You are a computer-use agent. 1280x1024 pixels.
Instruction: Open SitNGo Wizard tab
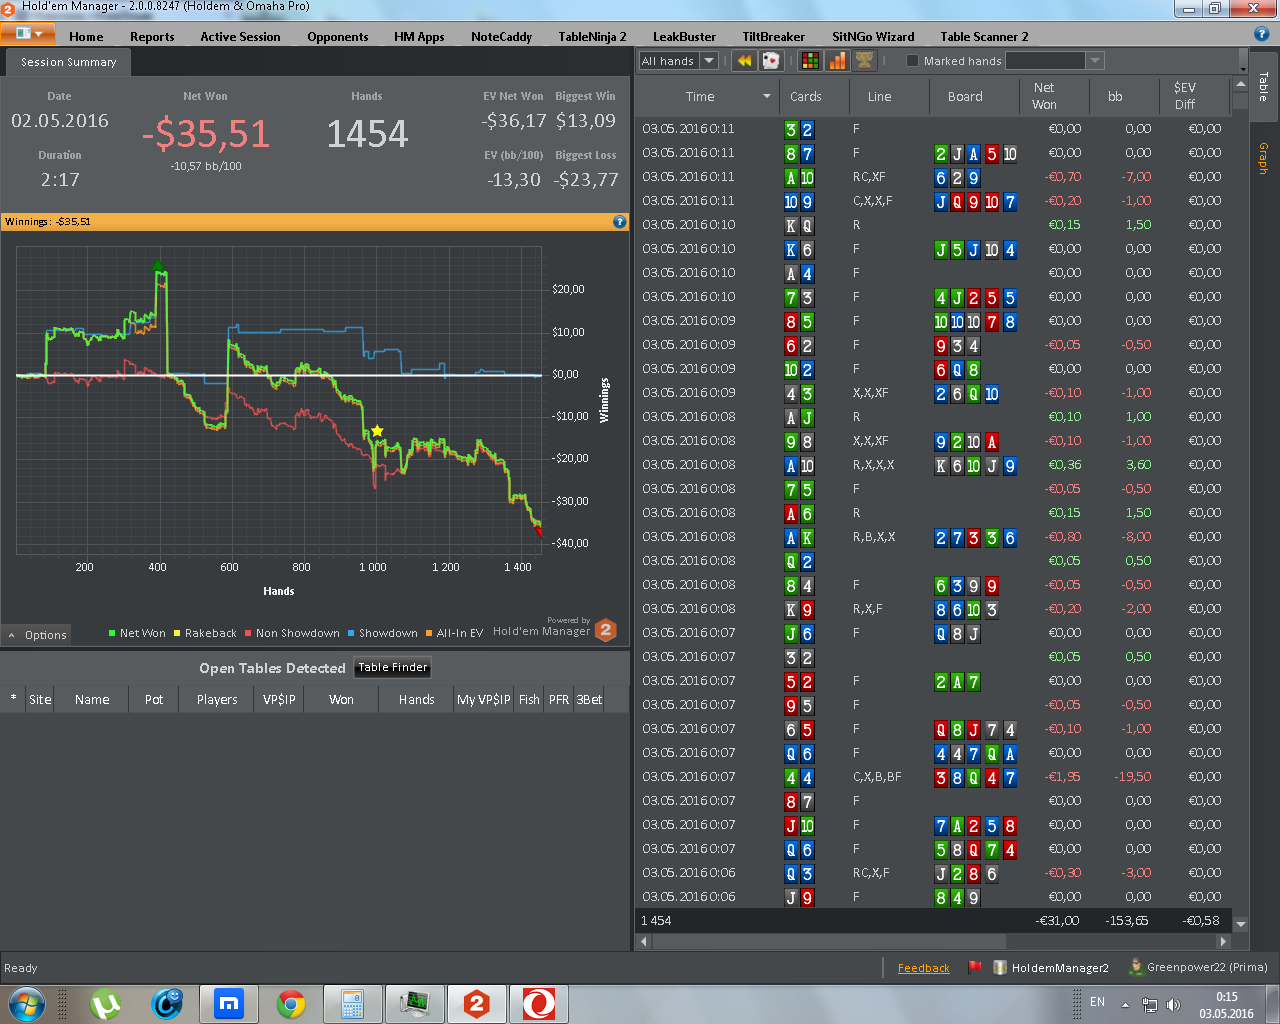point(873,37)
